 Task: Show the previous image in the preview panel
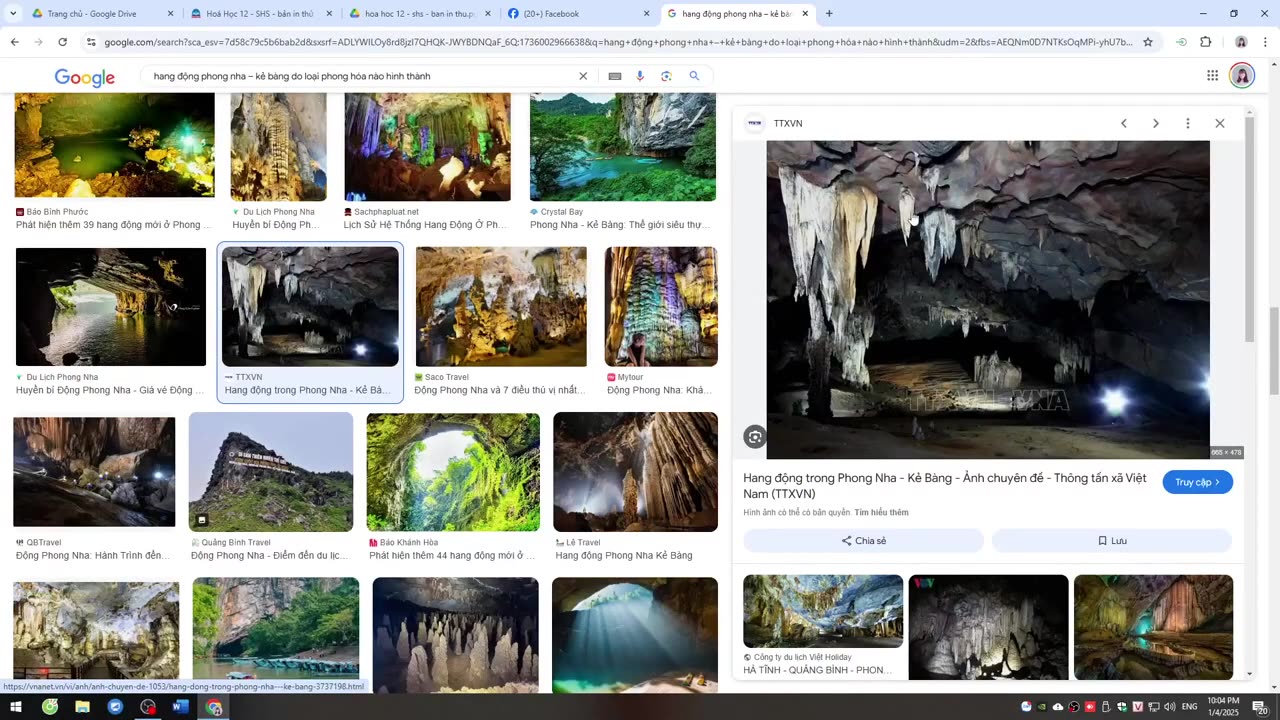(1124, 123)
